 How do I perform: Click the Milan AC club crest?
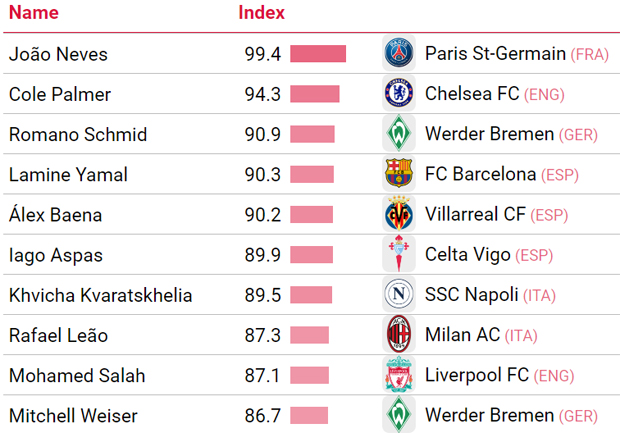[x=399, y=335]
